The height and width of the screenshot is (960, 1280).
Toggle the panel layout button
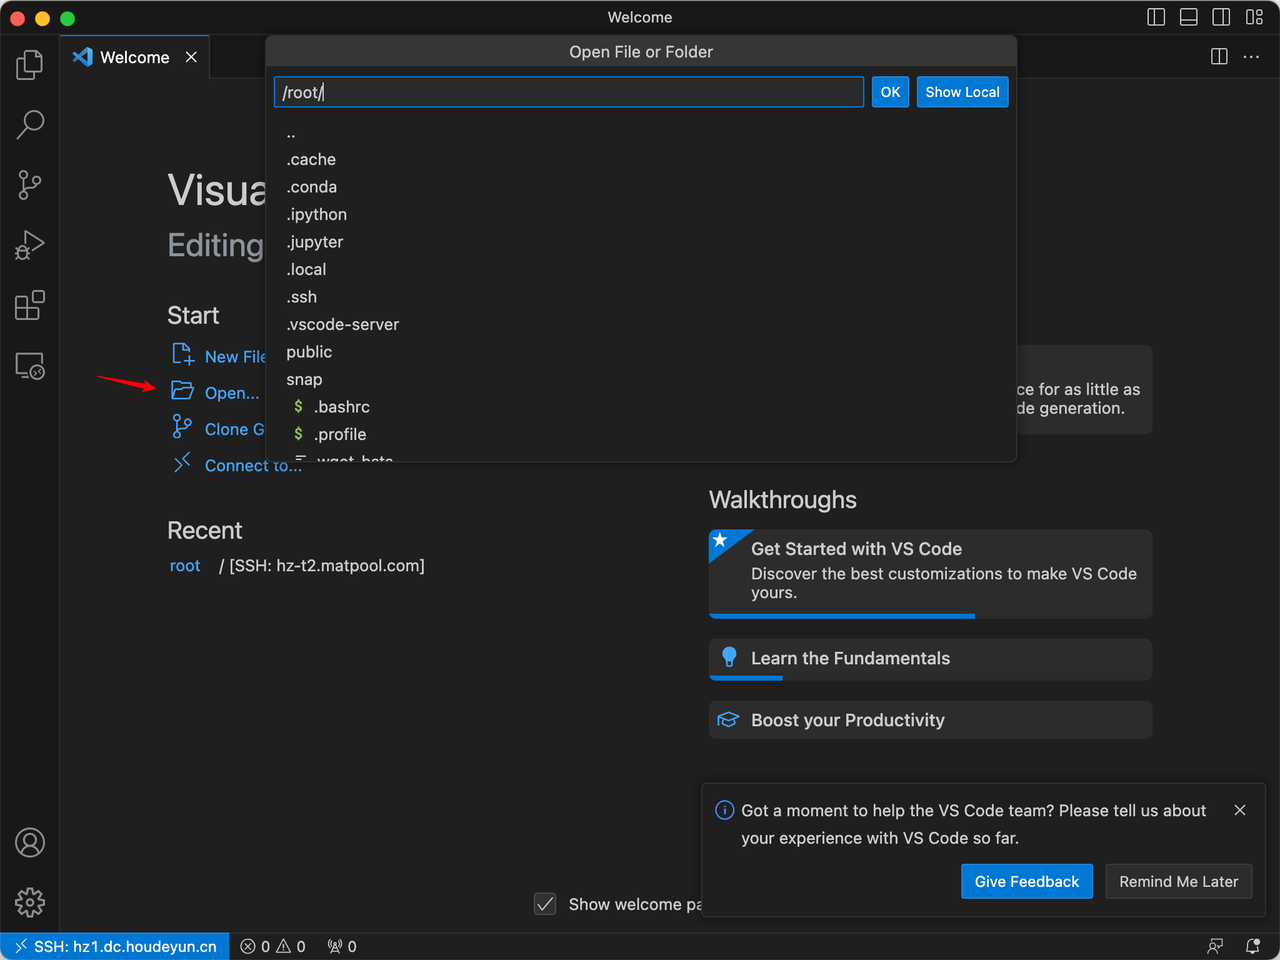(1188, 17)
